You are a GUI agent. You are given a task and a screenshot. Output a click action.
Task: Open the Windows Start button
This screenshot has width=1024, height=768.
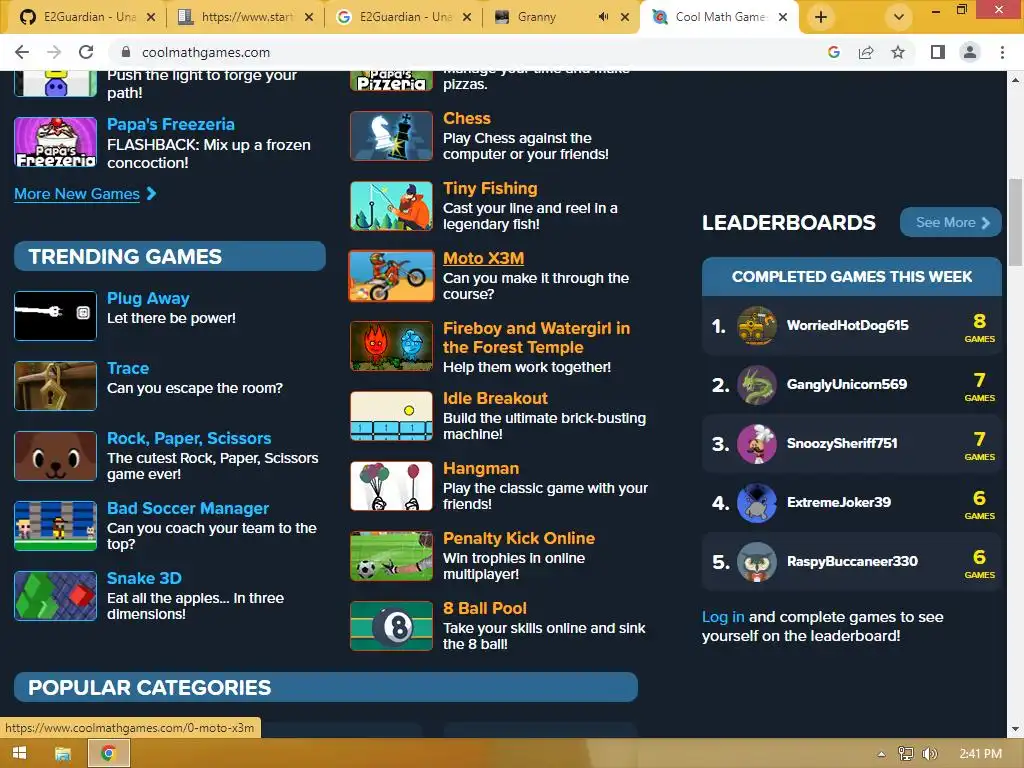(x=20, y=754)
